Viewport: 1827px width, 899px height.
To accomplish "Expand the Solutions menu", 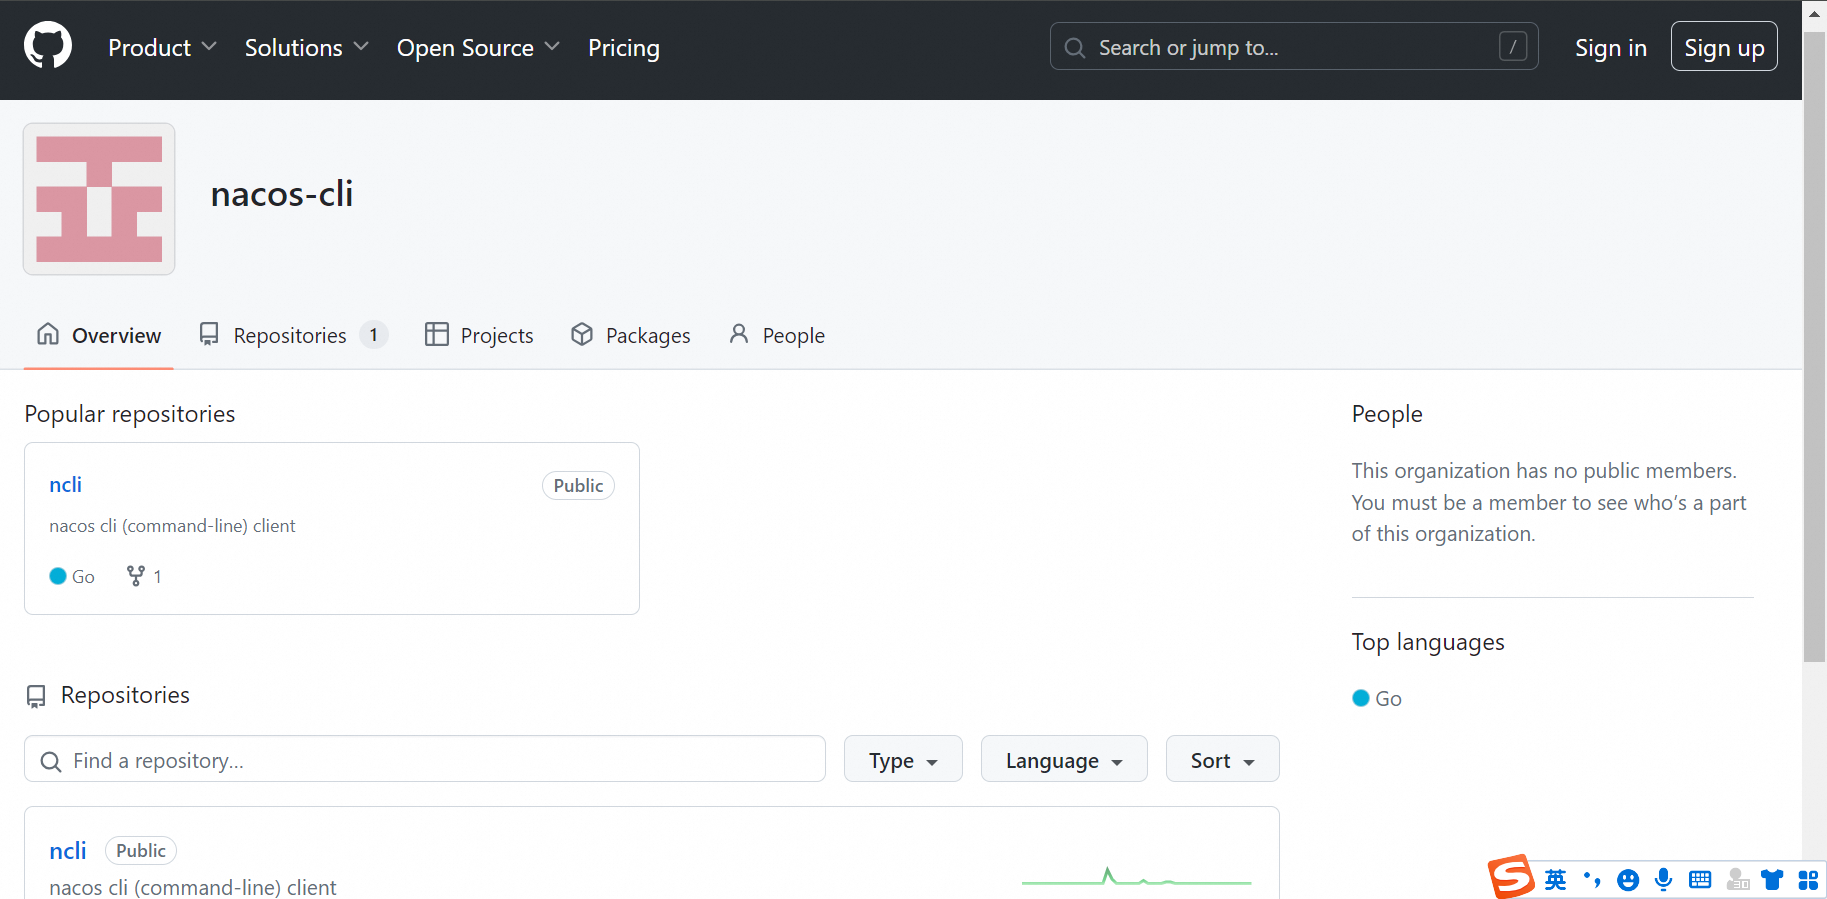I will [307, 48].
